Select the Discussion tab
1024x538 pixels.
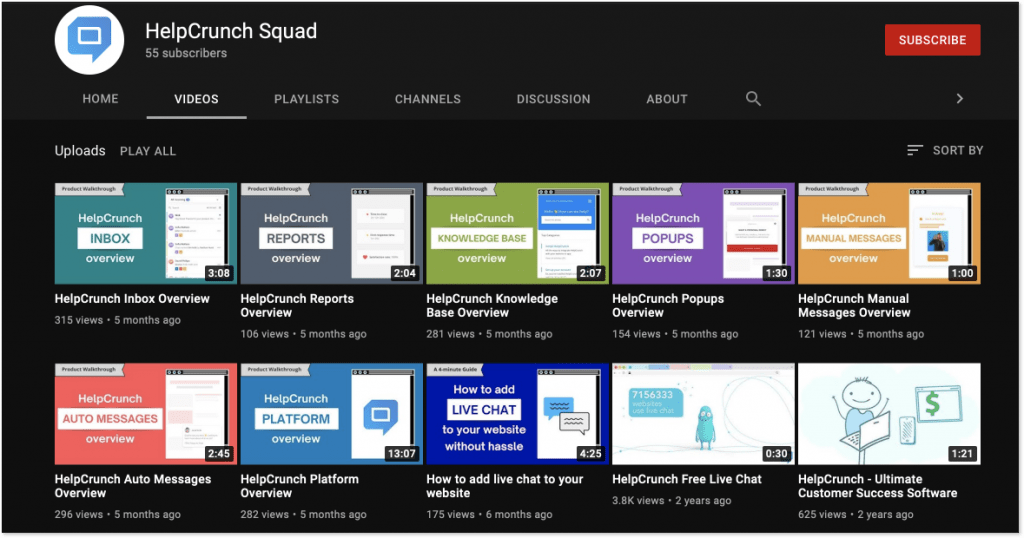tap(553, 99)
